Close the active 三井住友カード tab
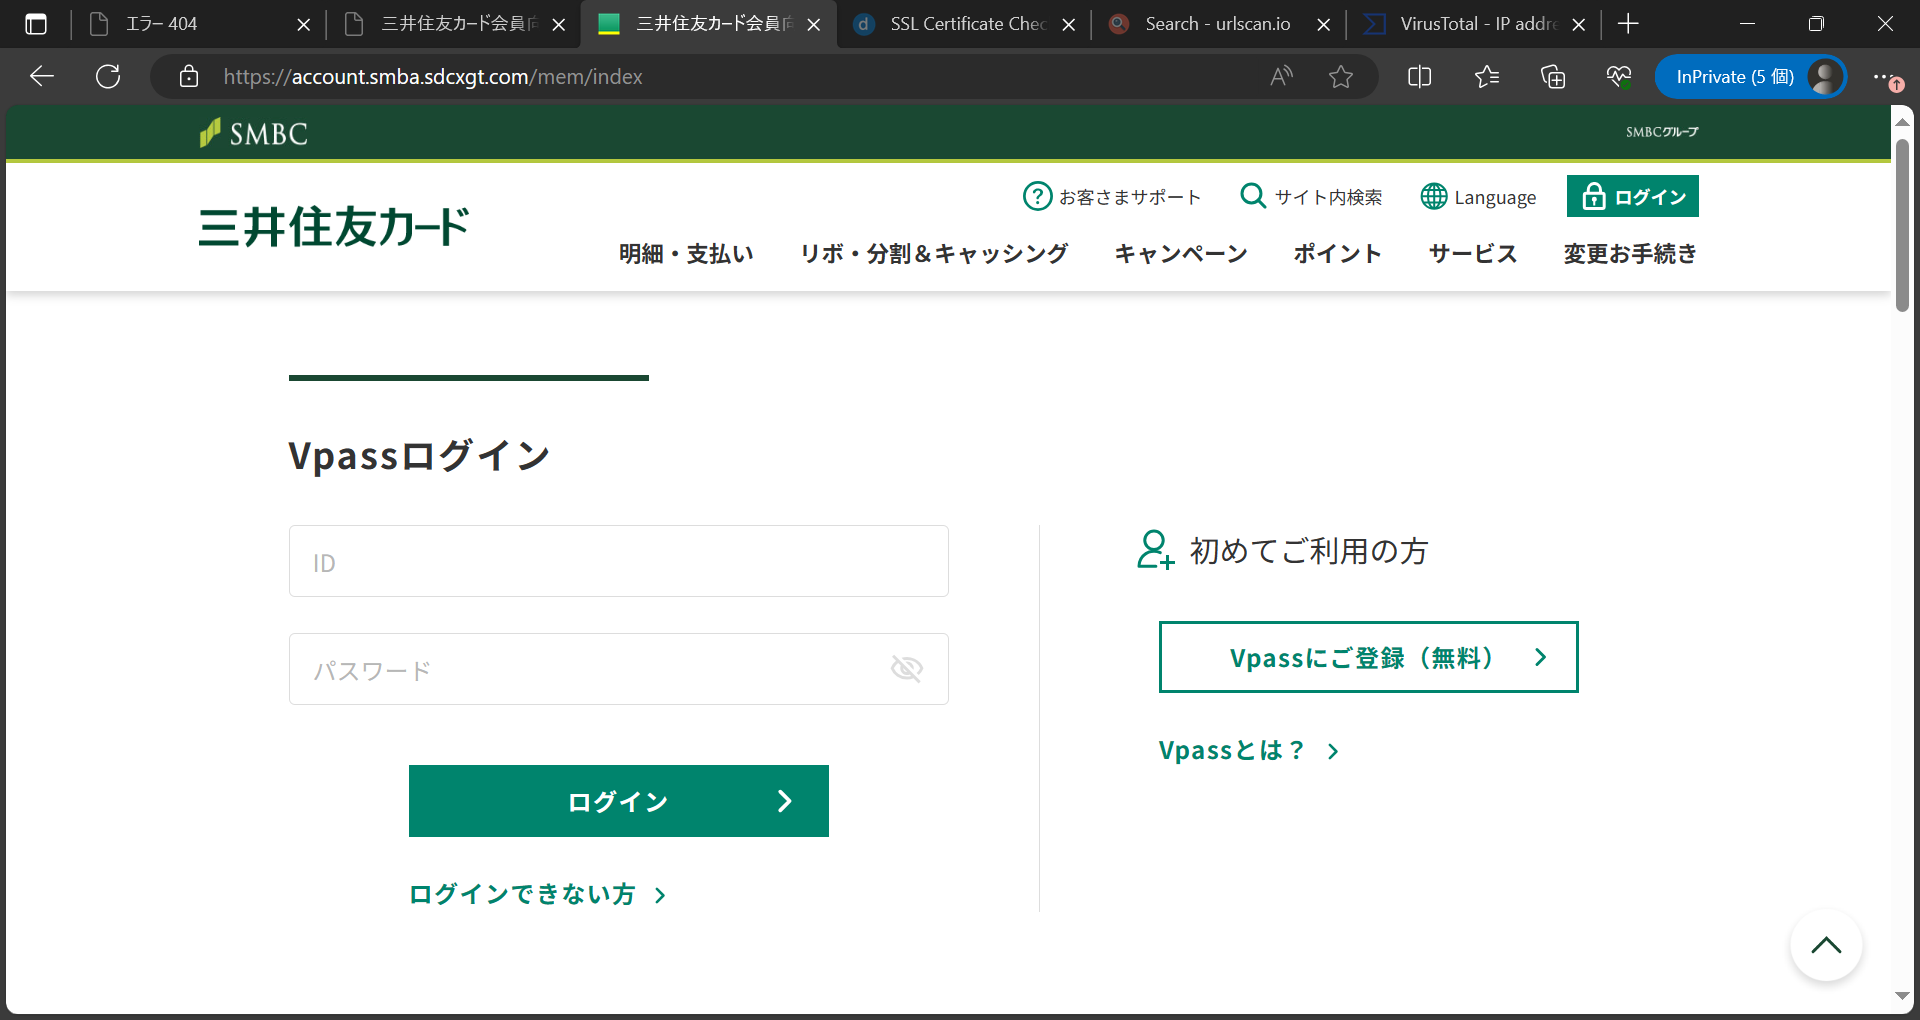The height and width of the screenshot is (1020, 1920). tap(814, 24)
